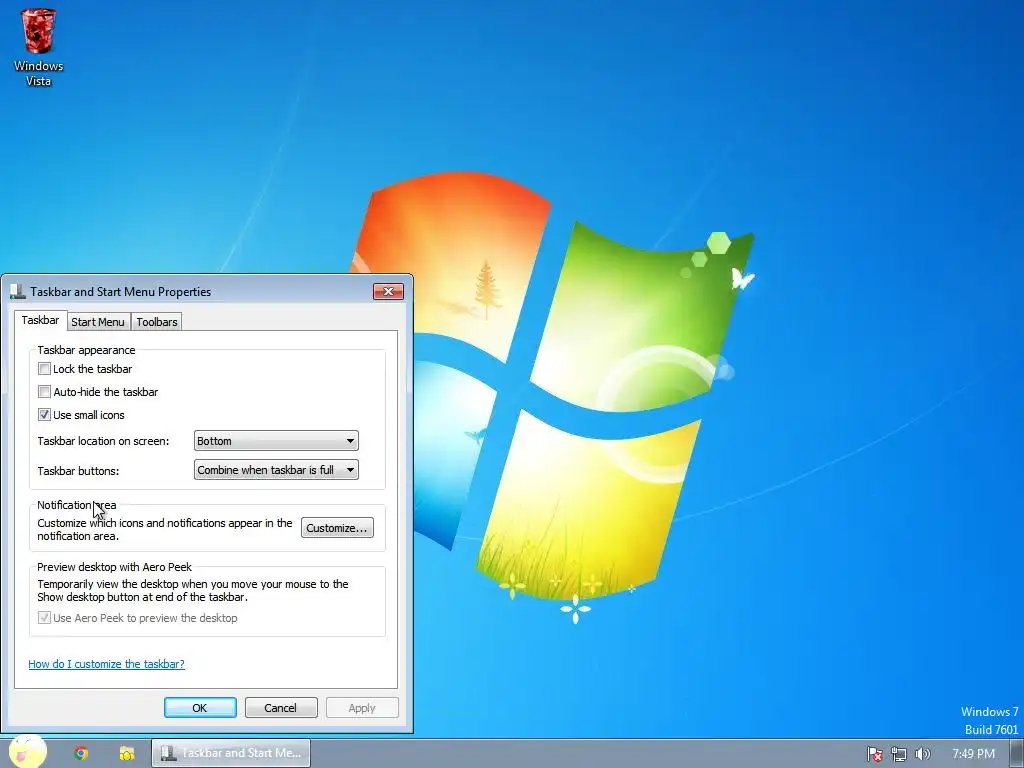
Task: Click the Taskbar location on screen label
Action: tap(103, 441)
